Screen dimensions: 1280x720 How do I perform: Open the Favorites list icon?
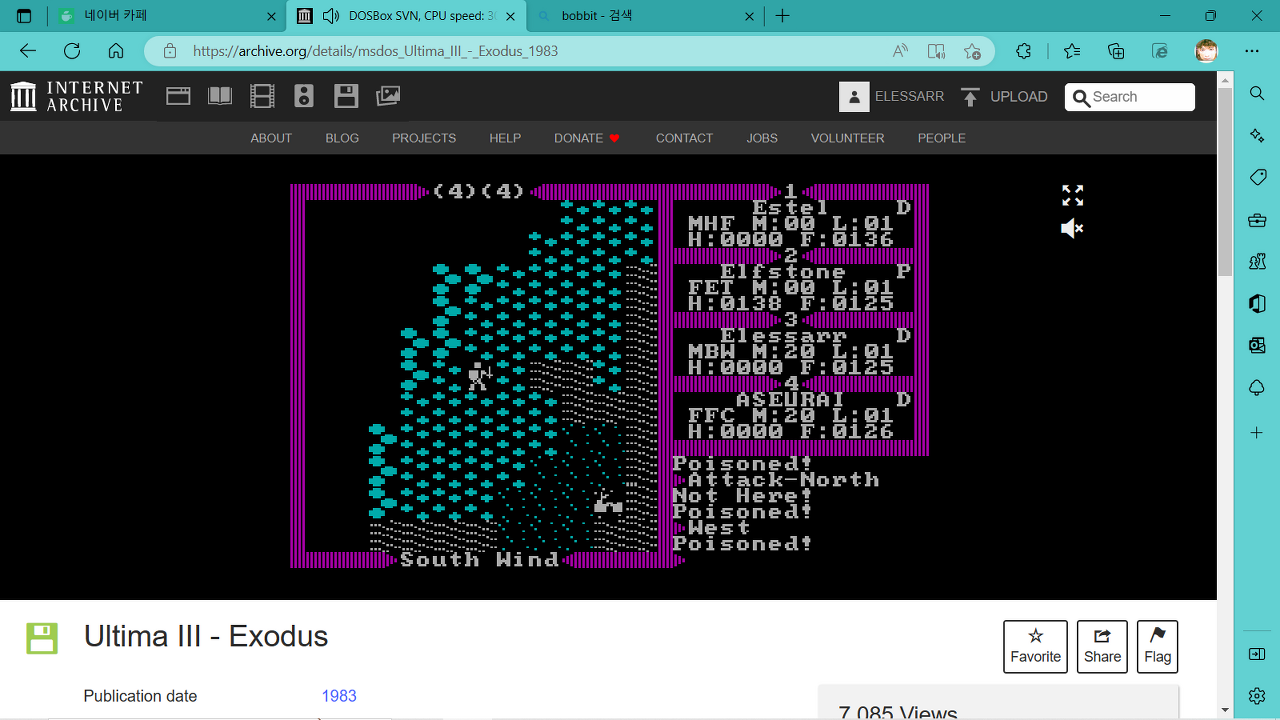click(x=1072, y=51)
